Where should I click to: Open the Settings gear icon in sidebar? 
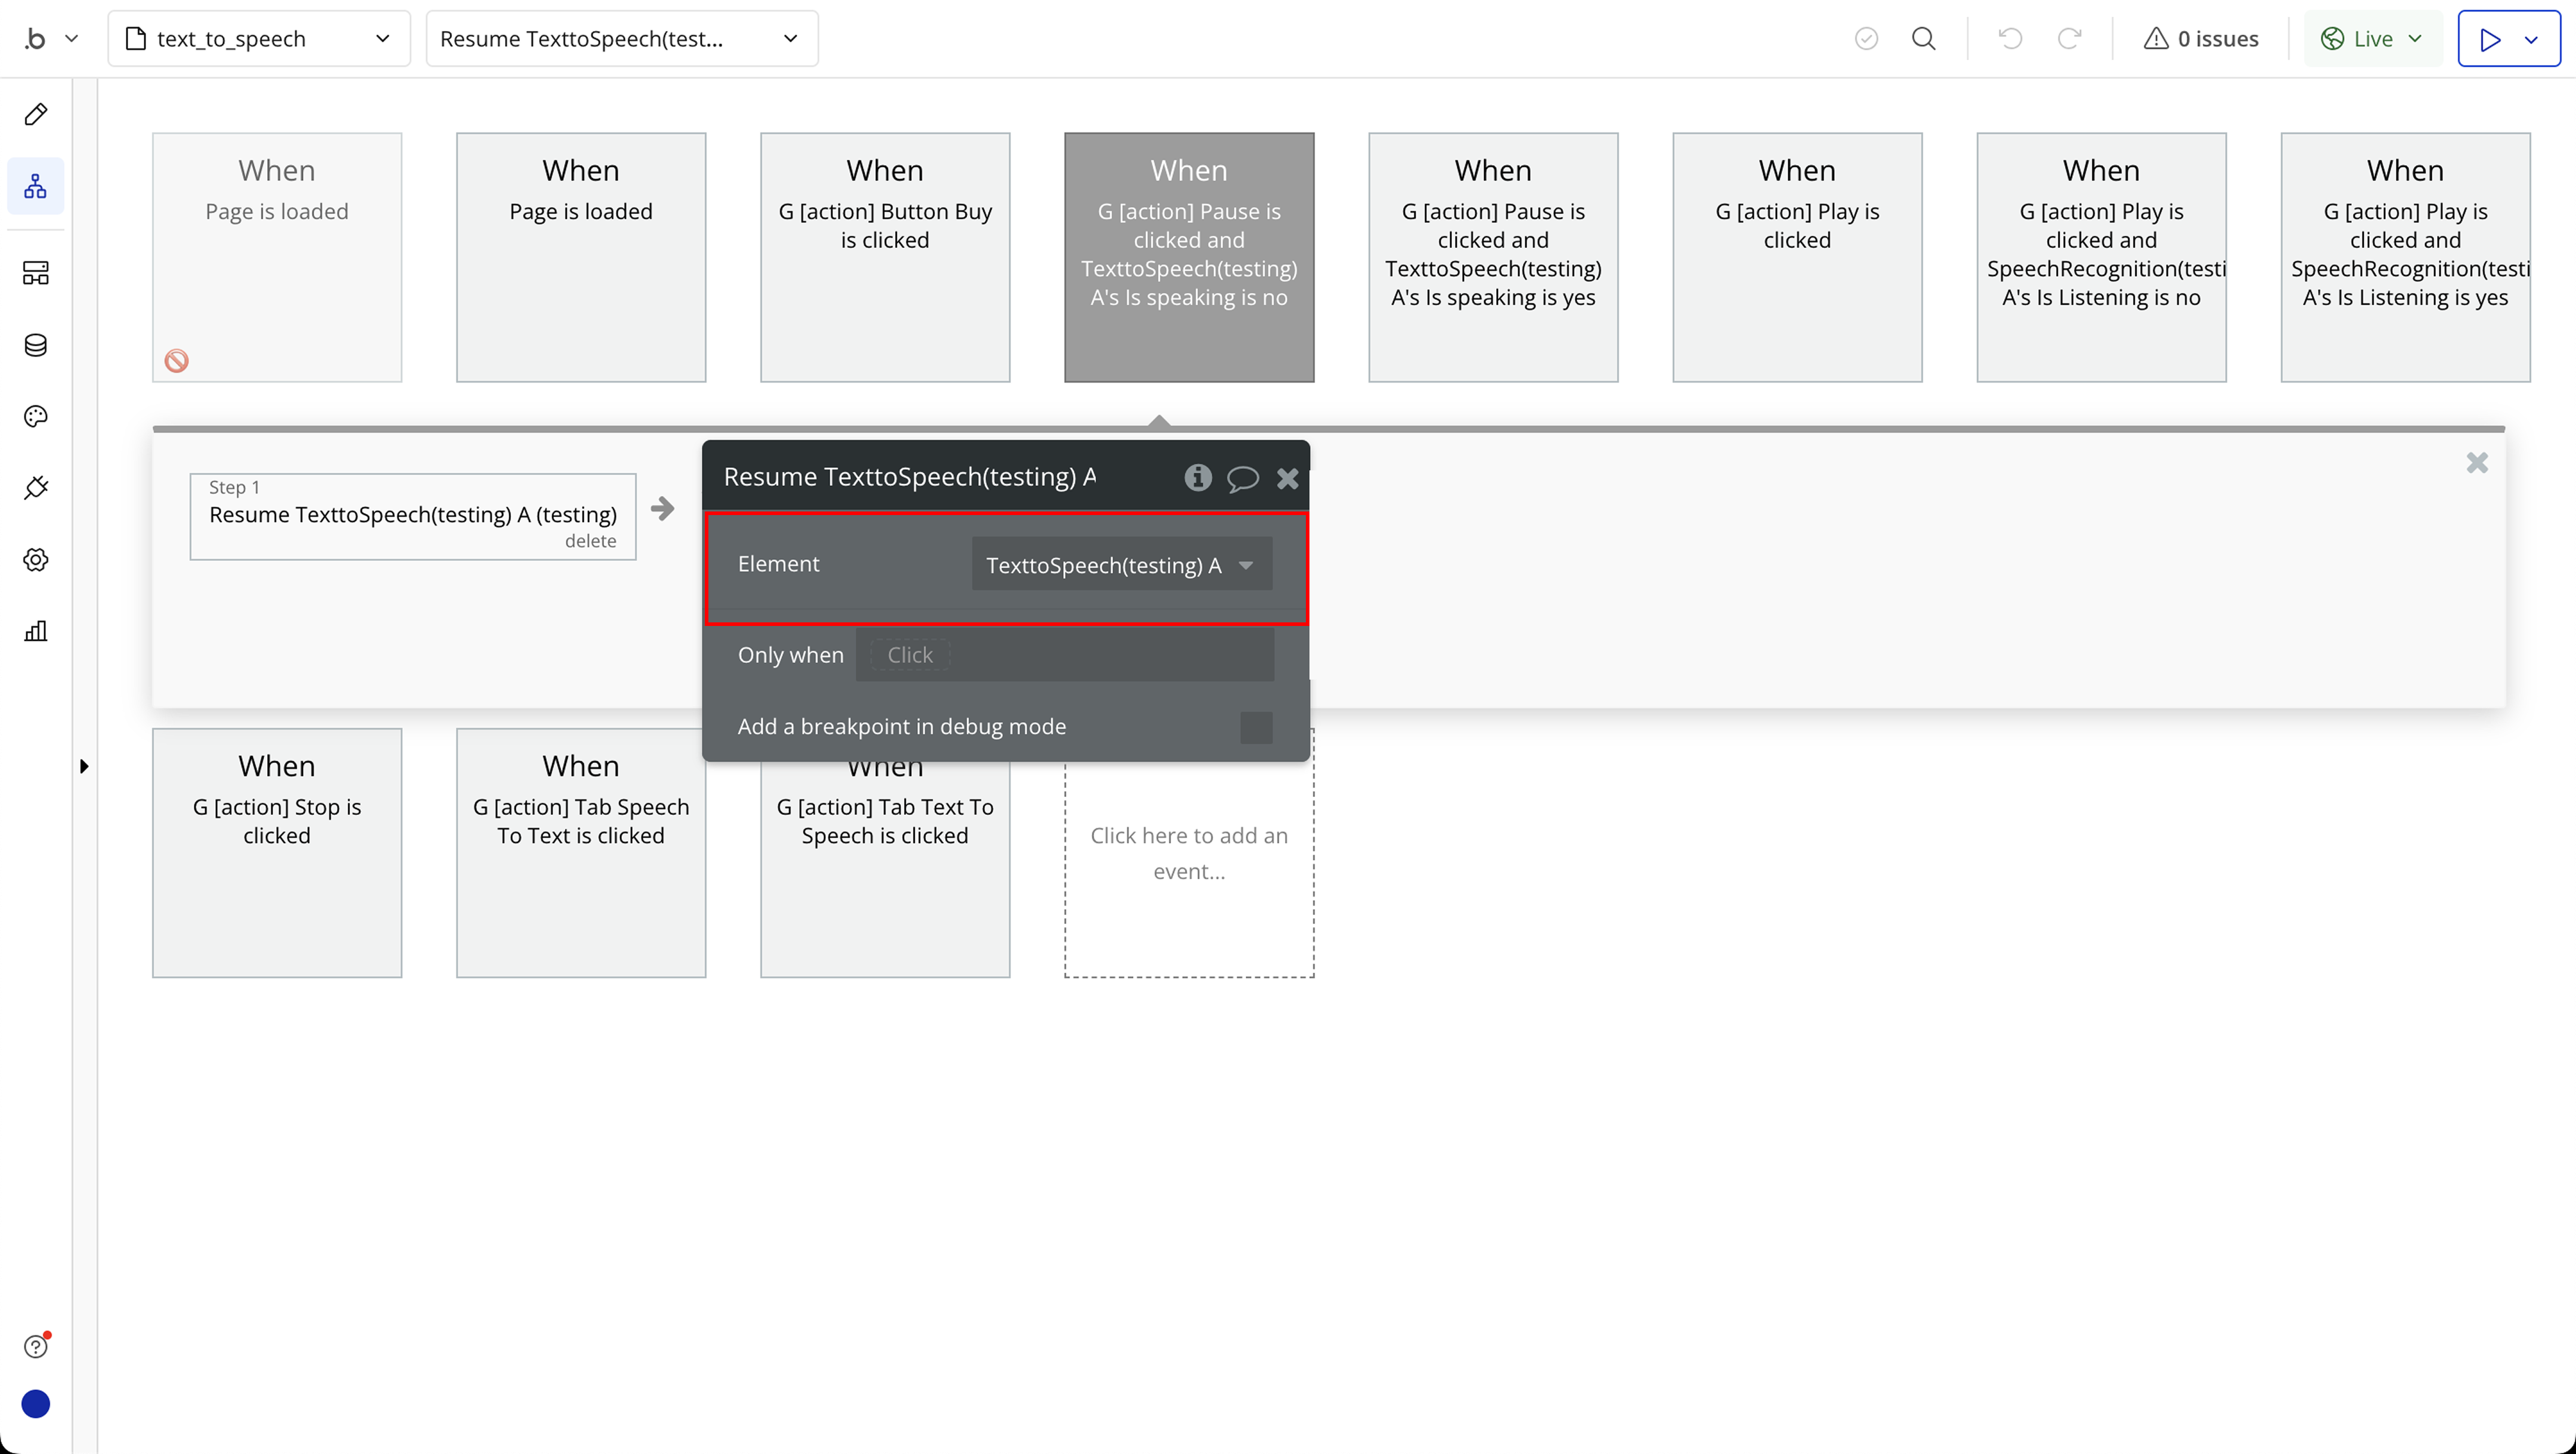coord(36,559)
